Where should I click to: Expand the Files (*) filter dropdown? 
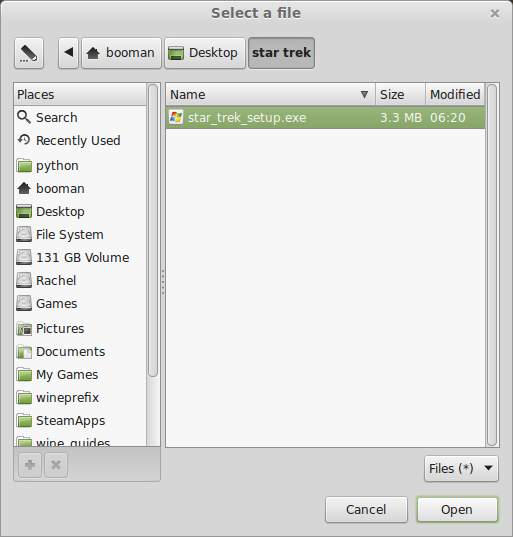click(x=461, y=469)
